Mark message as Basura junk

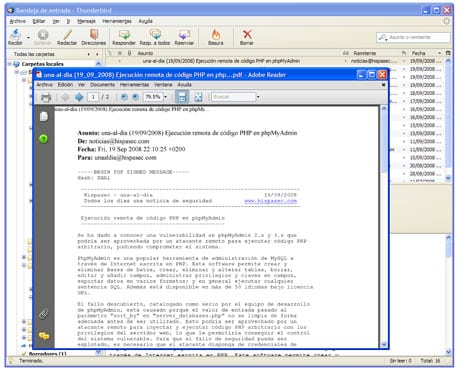[216, 37]
